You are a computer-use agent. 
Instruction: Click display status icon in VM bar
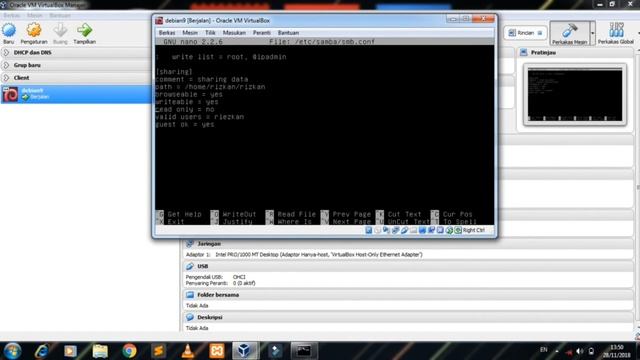pos(422,230)
